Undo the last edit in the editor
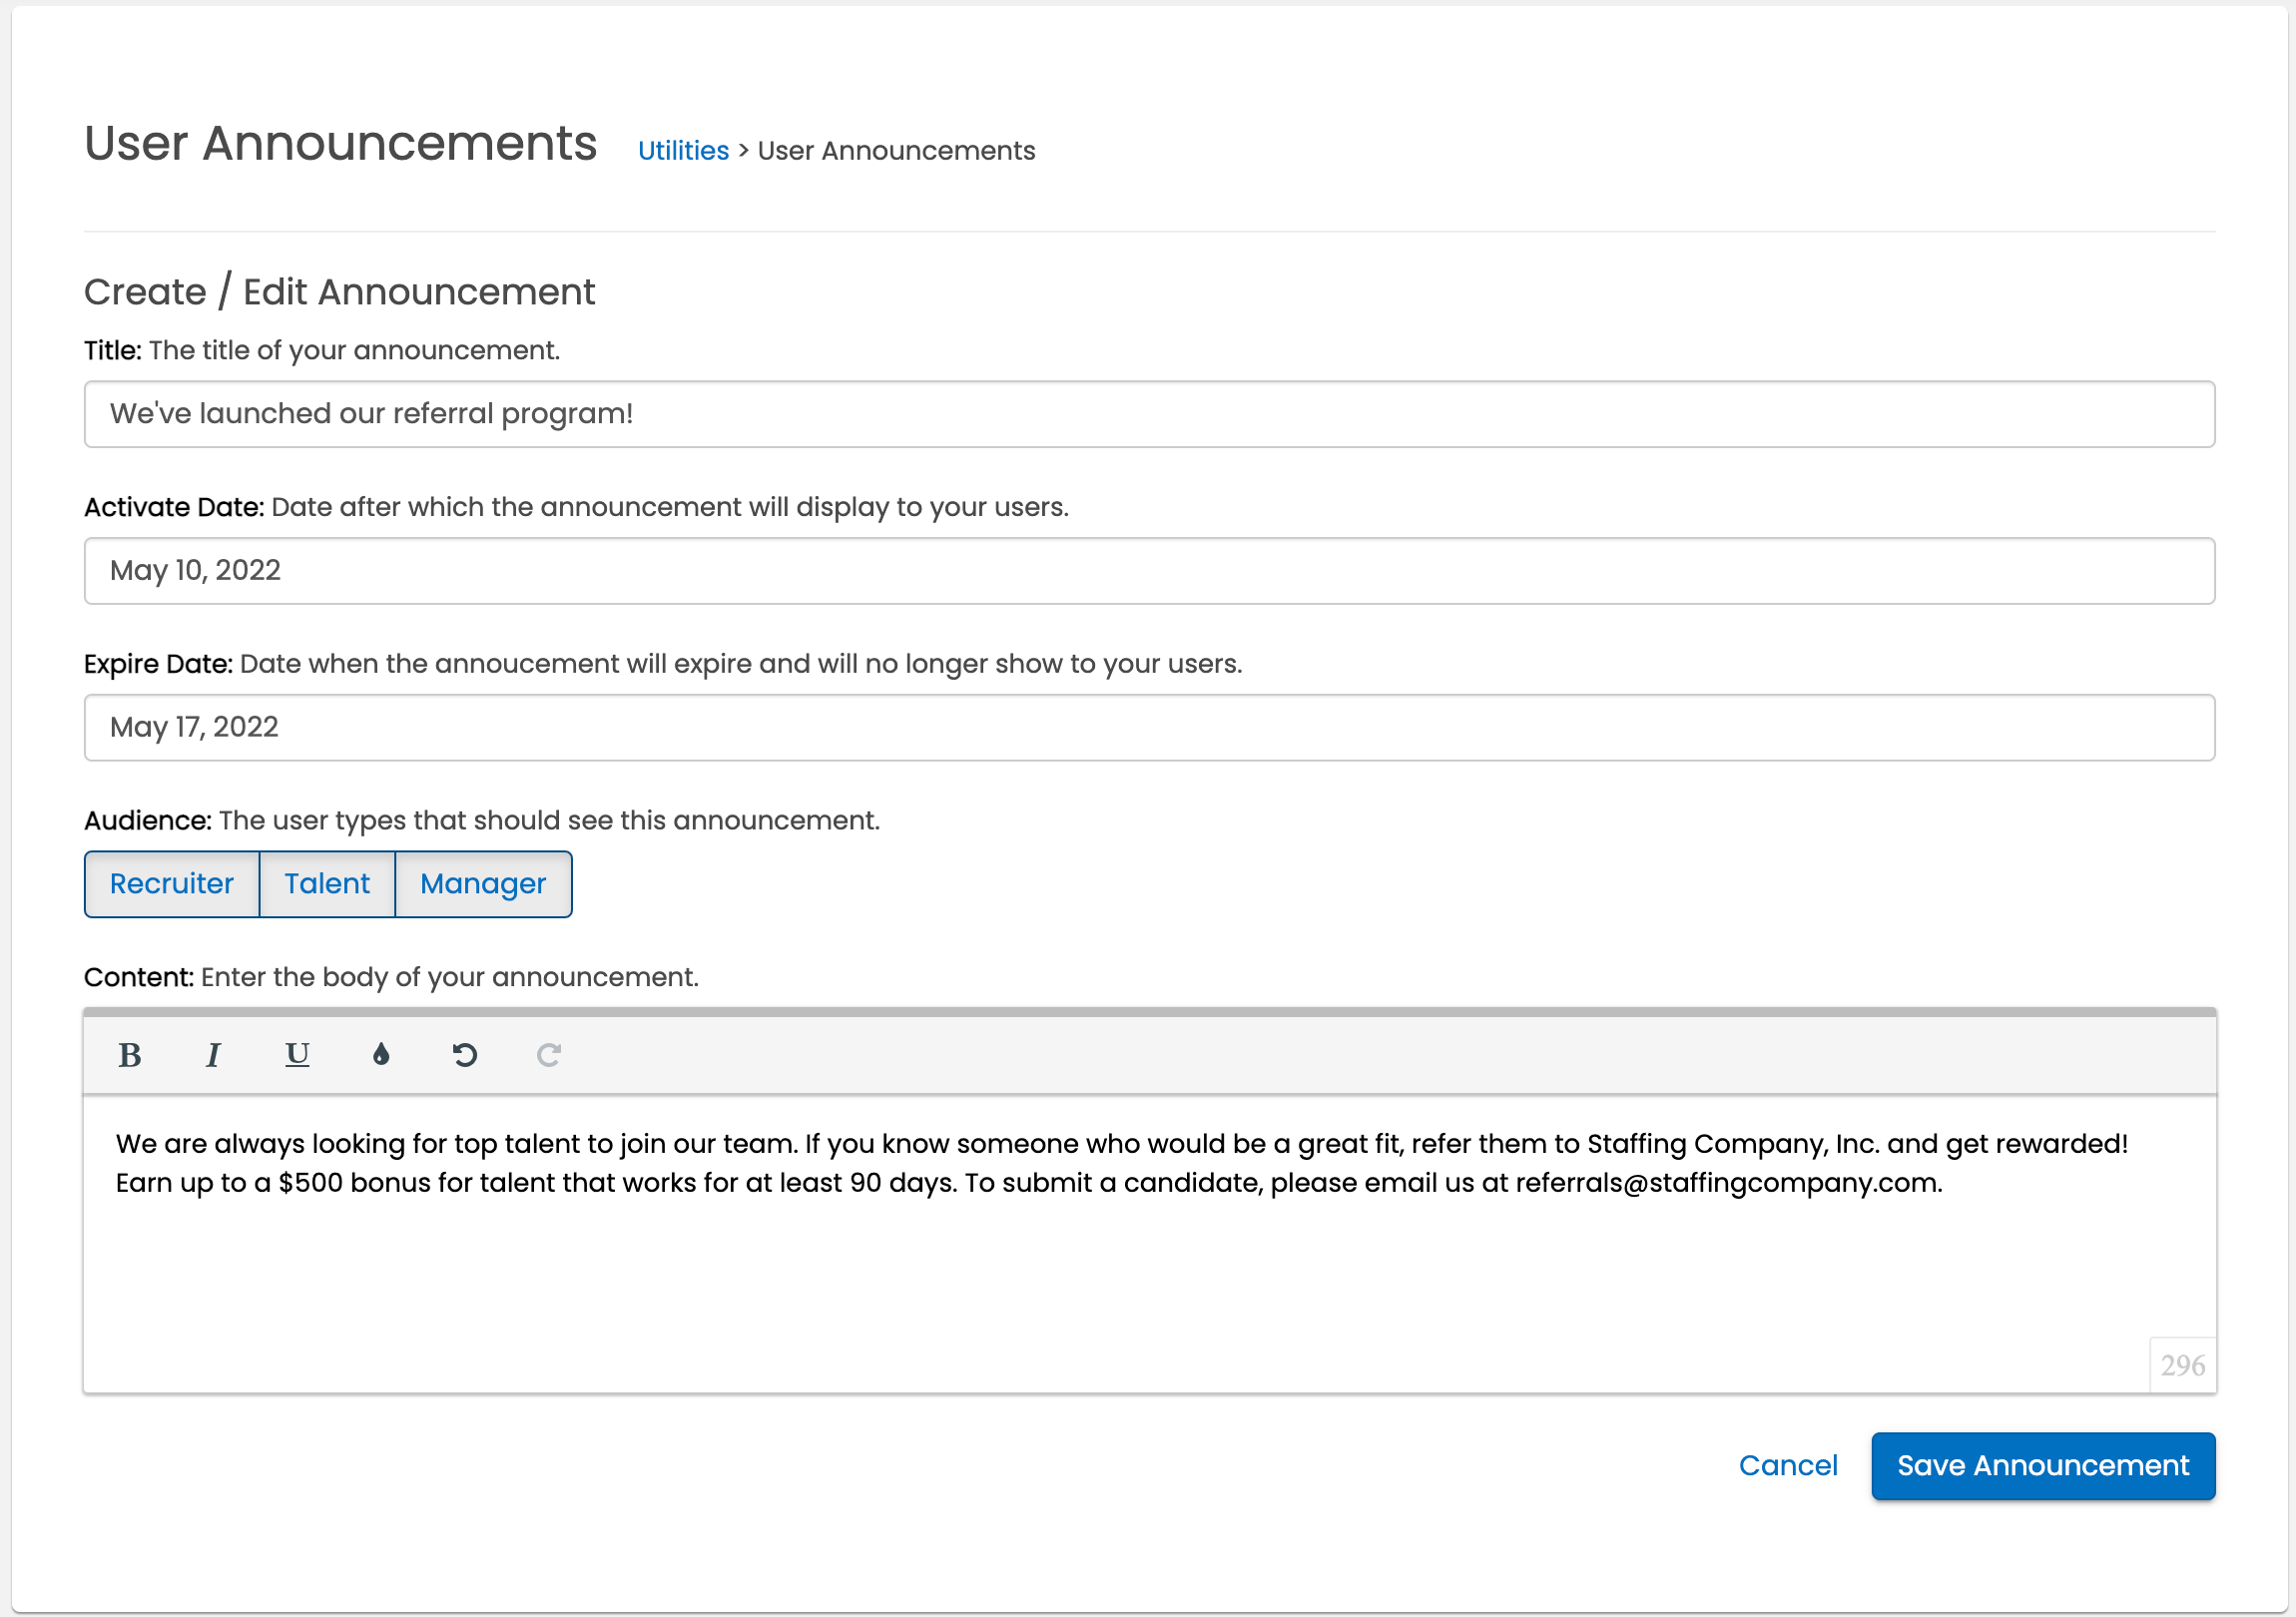The width and height of the screenshot is (2296, 1617). tap(465, 1055)
